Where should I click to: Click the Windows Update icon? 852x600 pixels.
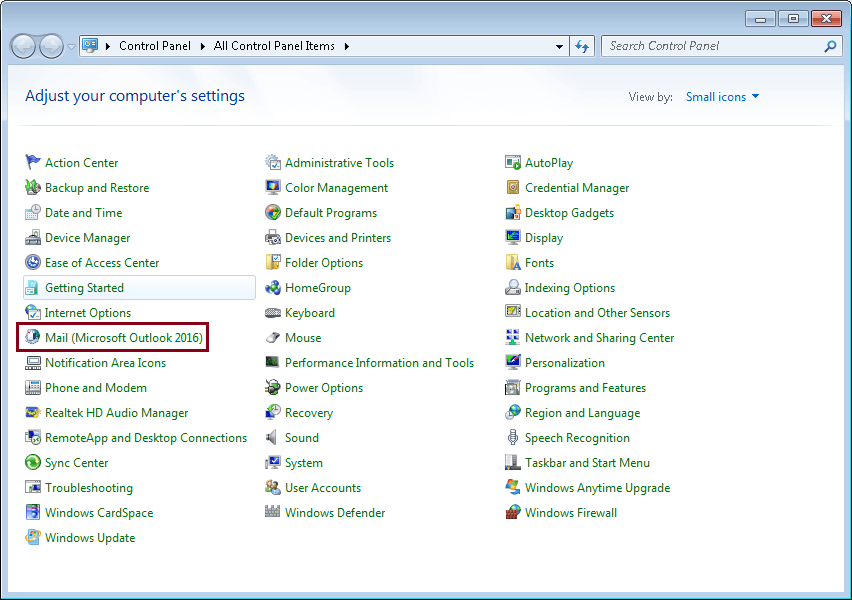pyautogui.click(x=33, y=537)
